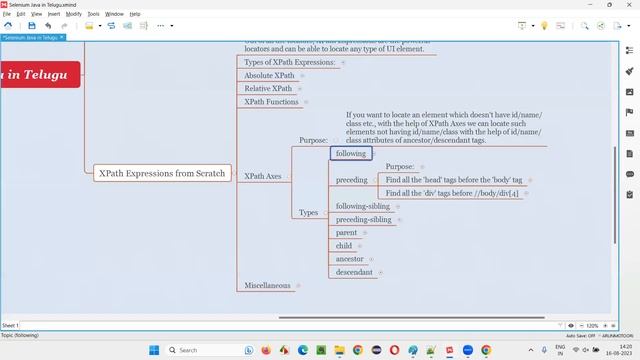The width and height of the screenshot is (640, 360).
Task: Click the magnifier search icon in toolbar
Action: click(585, 26)
